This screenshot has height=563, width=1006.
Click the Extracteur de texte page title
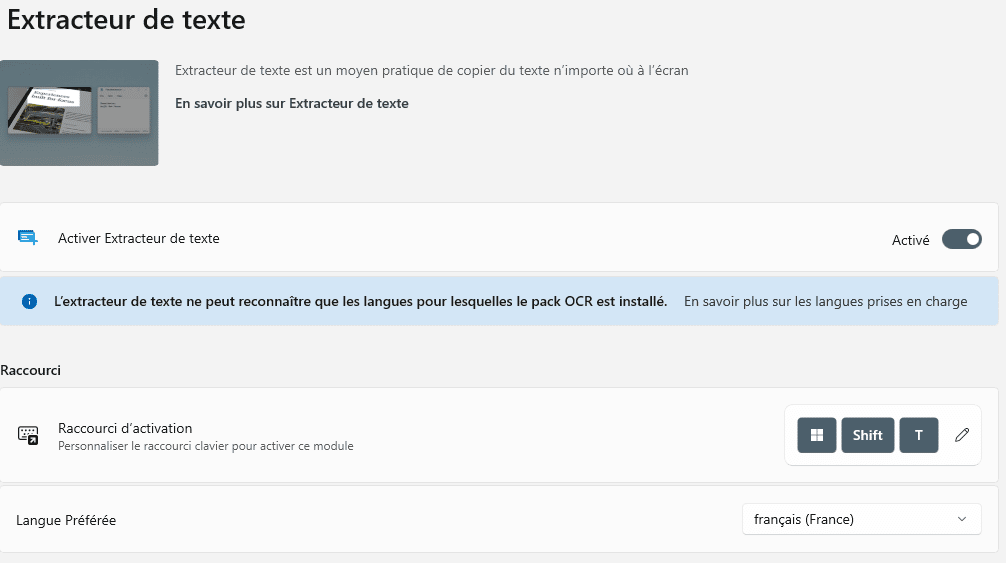126,20
